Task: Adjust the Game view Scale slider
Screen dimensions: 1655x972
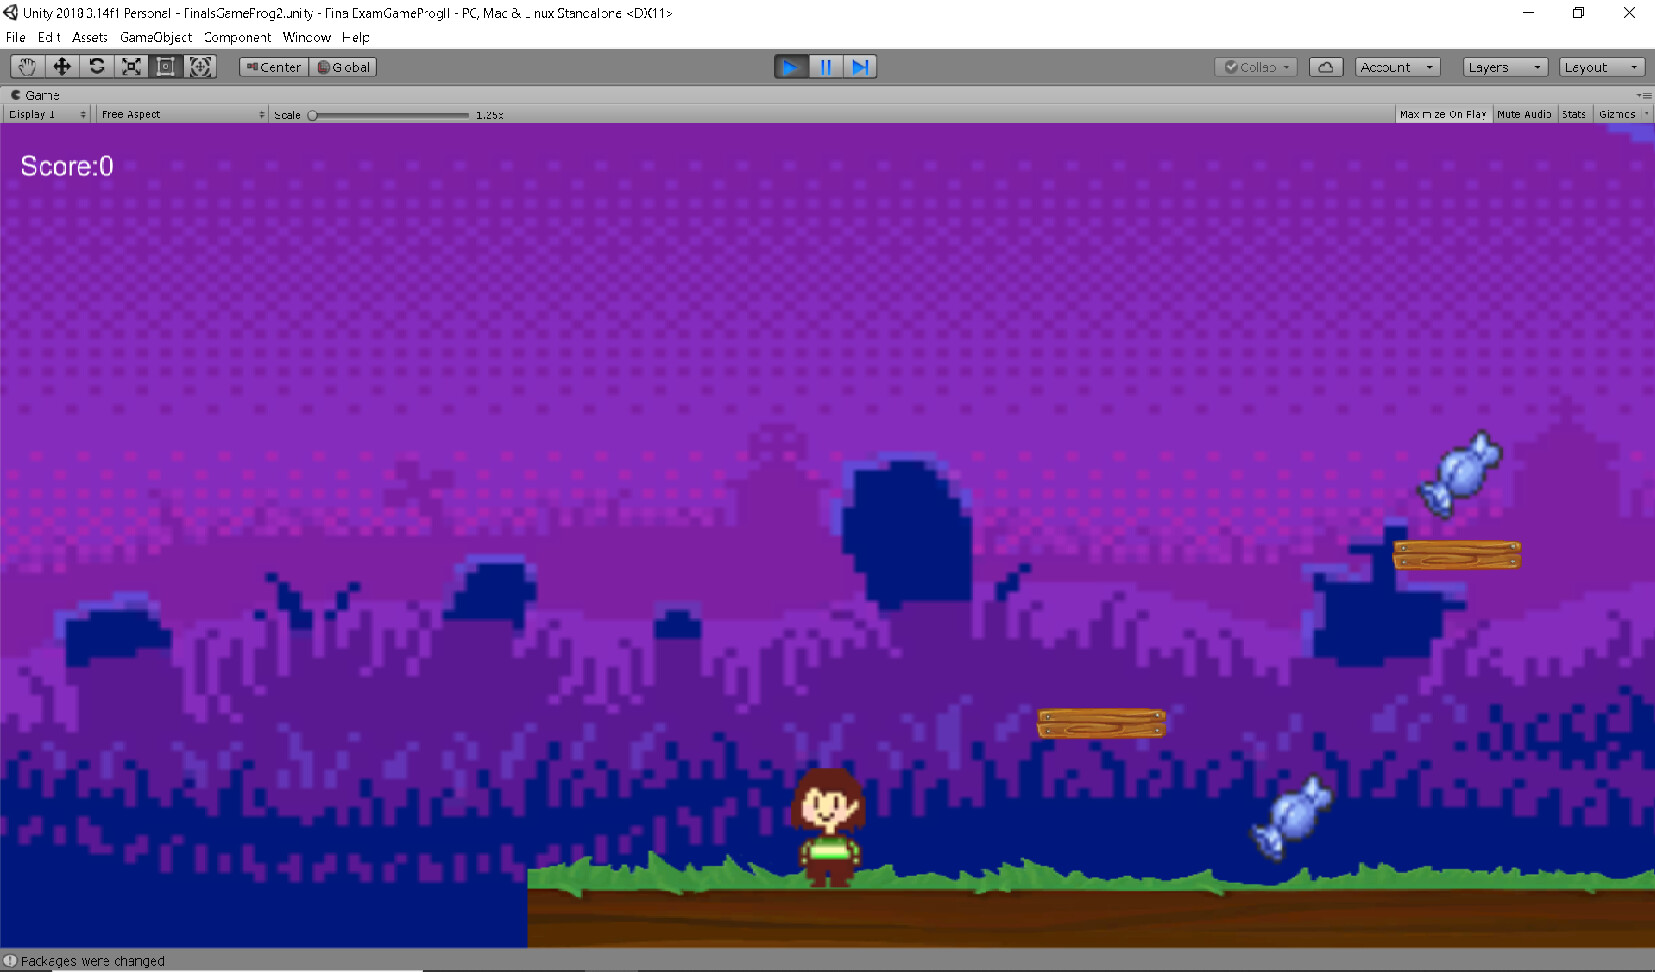Action: pos(311,114)
